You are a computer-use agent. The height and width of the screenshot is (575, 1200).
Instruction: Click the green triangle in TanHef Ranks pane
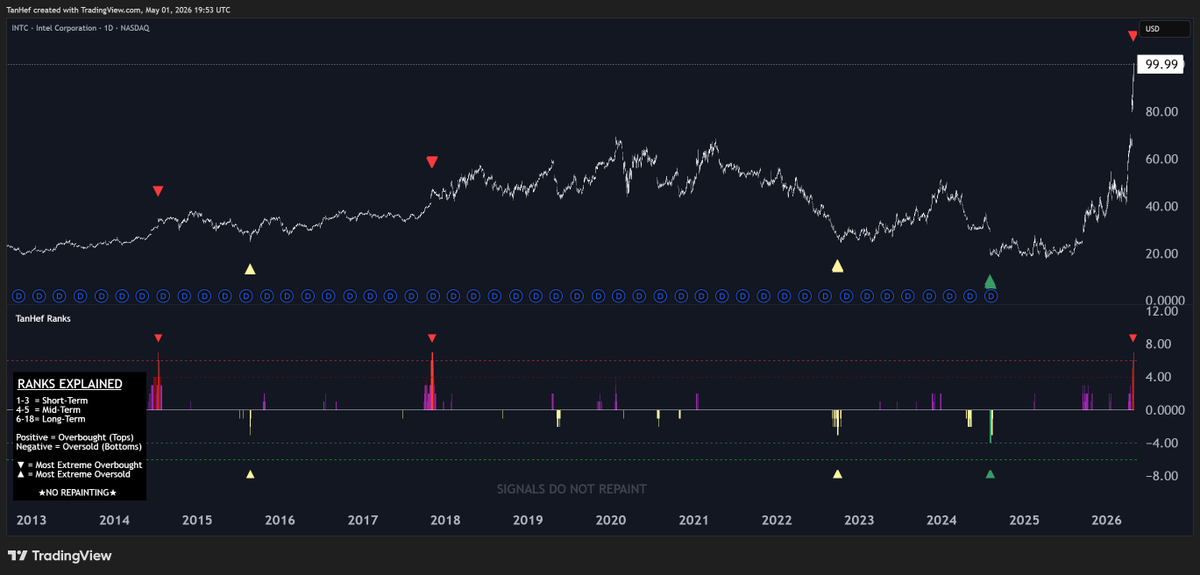tap(990, 475)
